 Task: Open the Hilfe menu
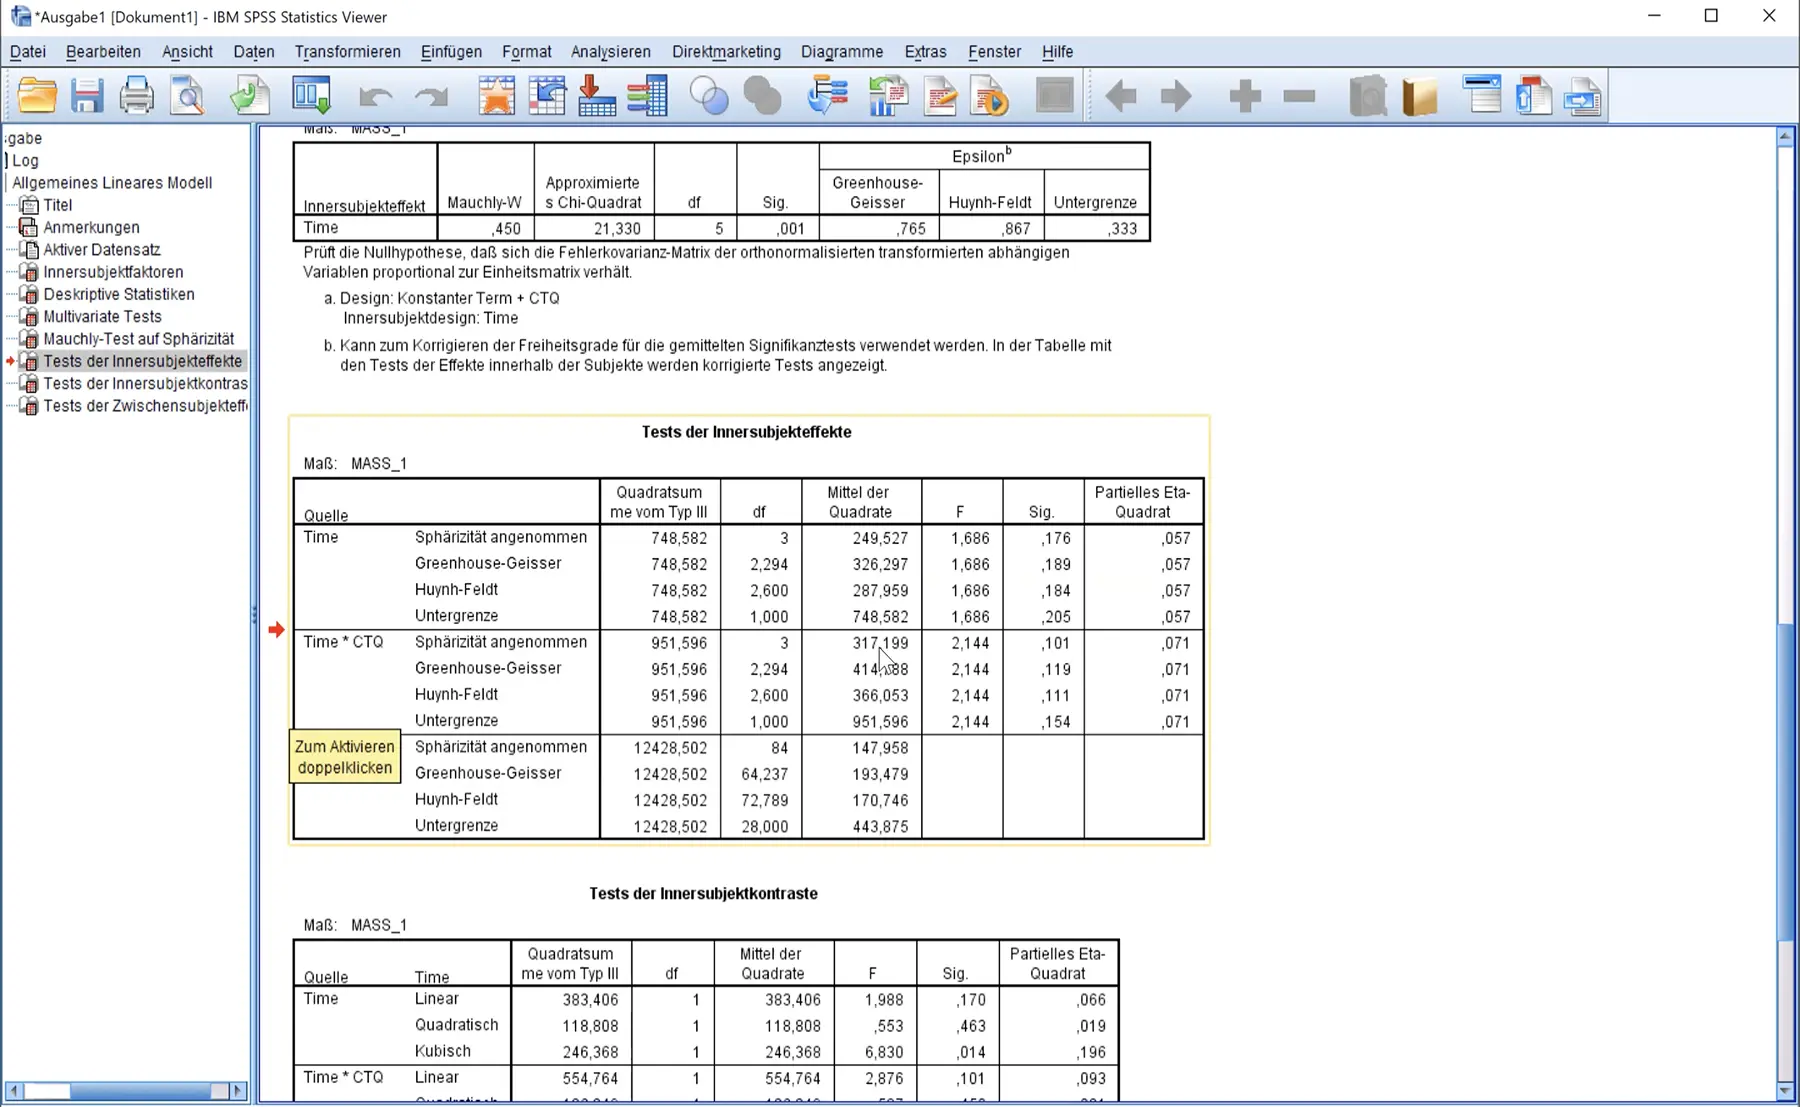[1057, 52]
